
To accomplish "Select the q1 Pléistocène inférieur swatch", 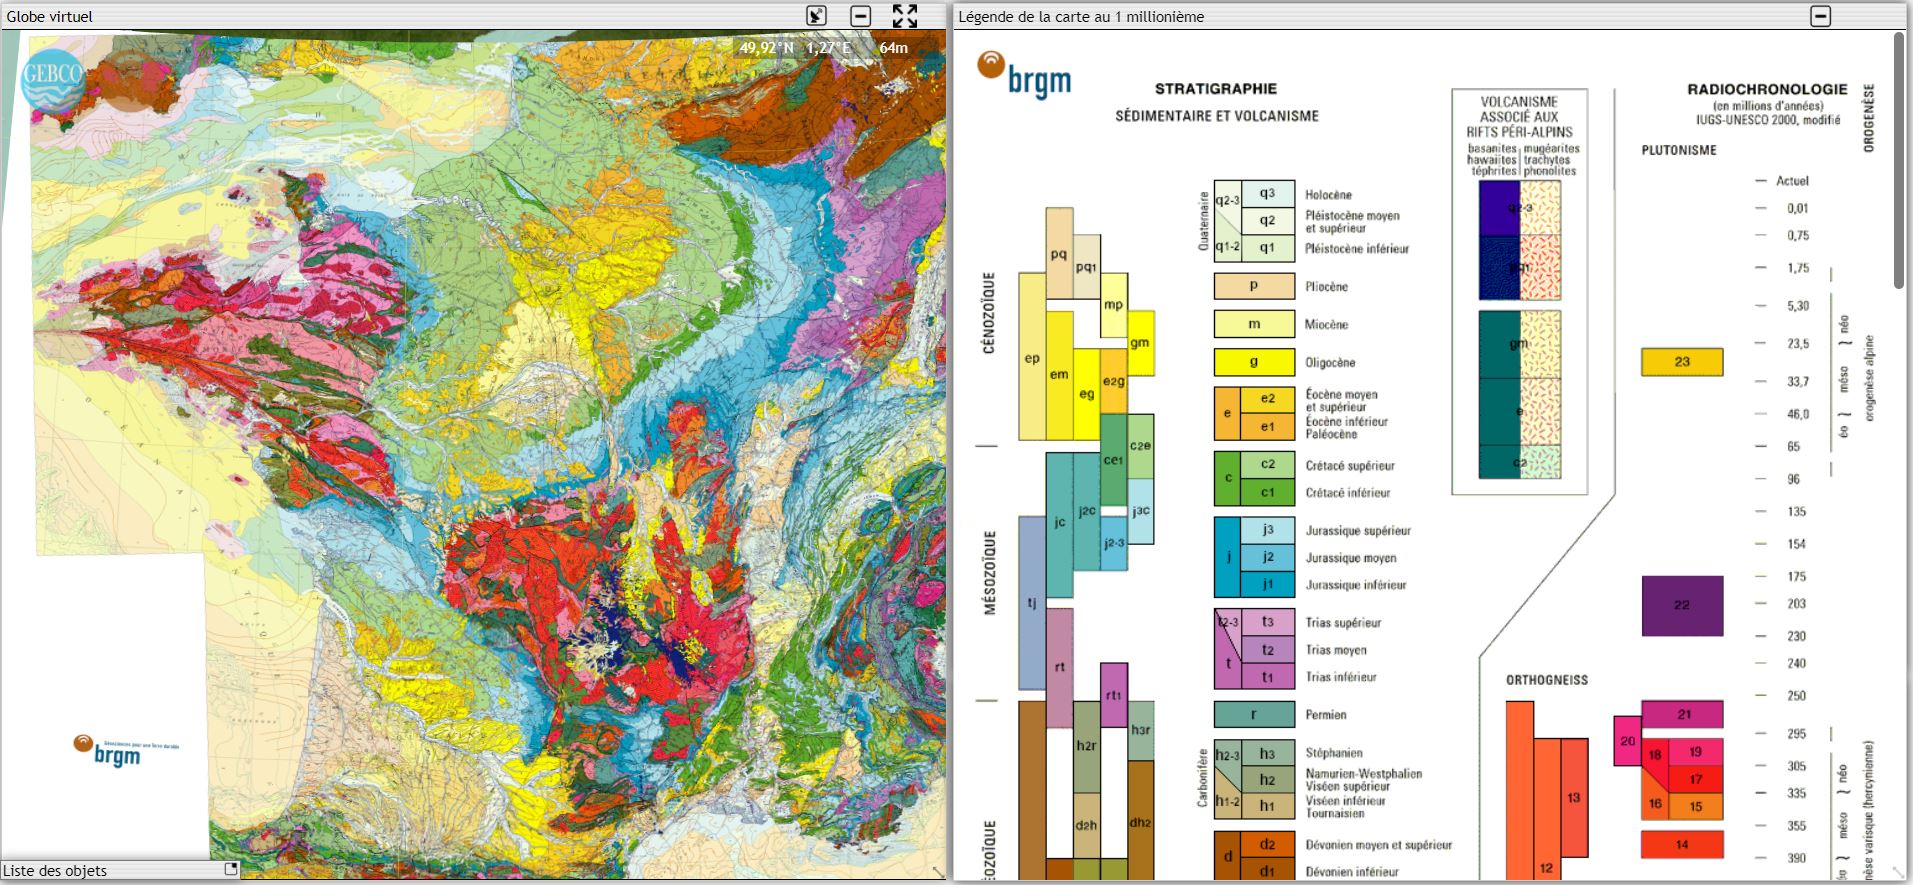I will [1267, 248].
